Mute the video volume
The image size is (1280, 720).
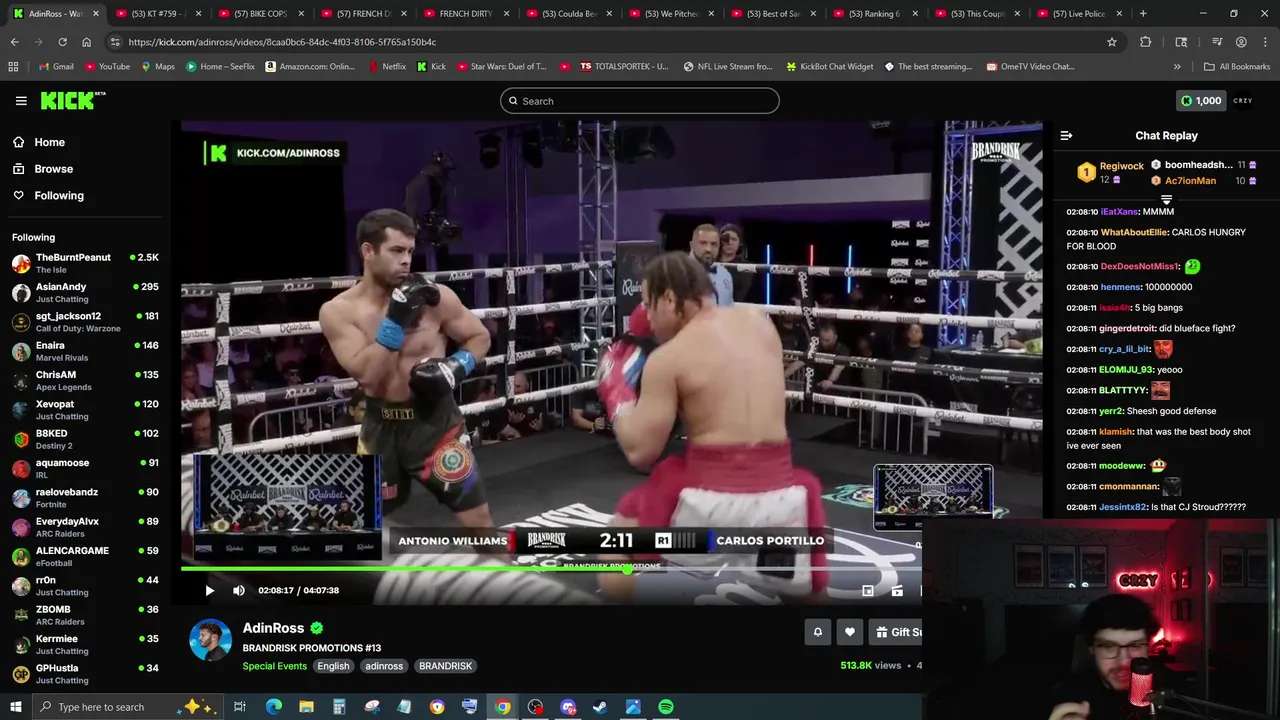[239, 590]
